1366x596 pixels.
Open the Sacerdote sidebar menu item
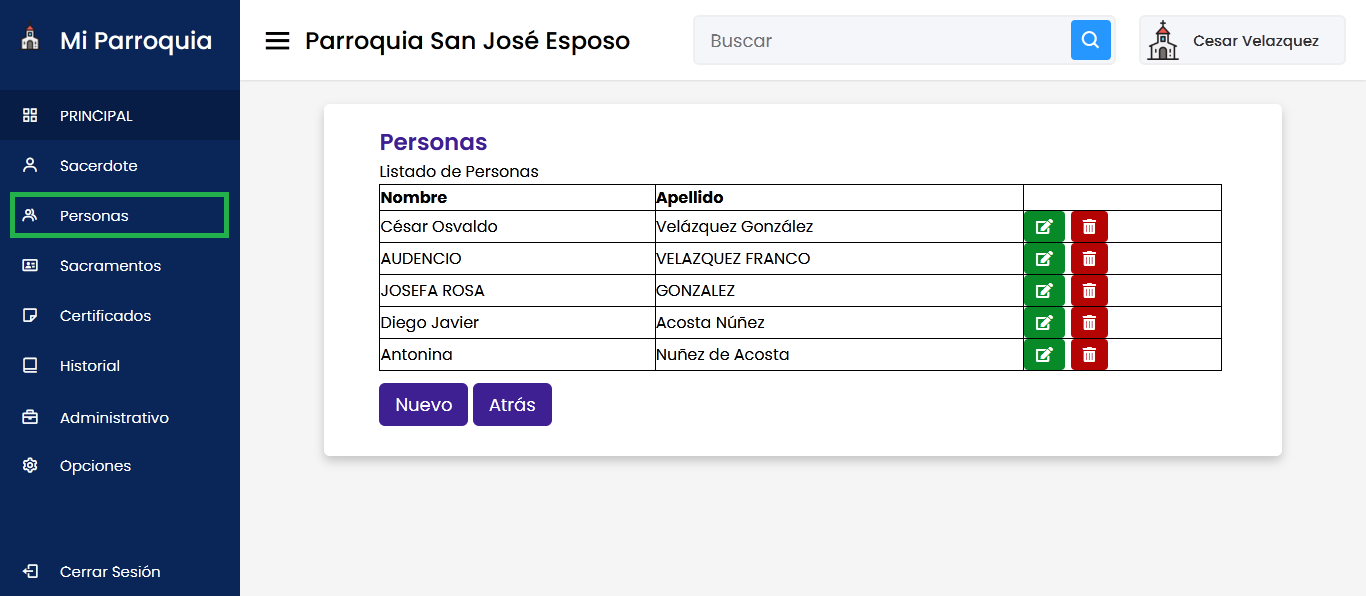98,166
